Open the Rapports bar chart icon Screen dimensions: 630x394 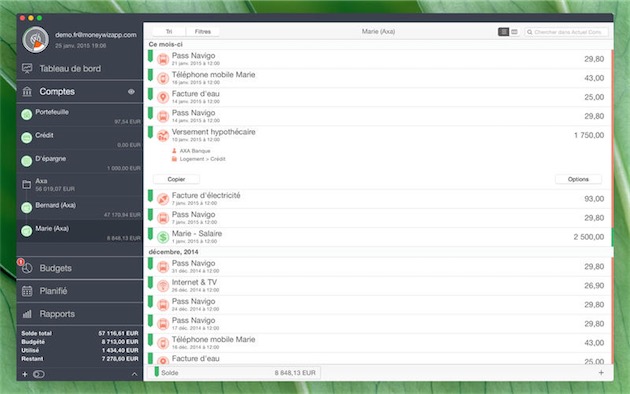point(27,314)
